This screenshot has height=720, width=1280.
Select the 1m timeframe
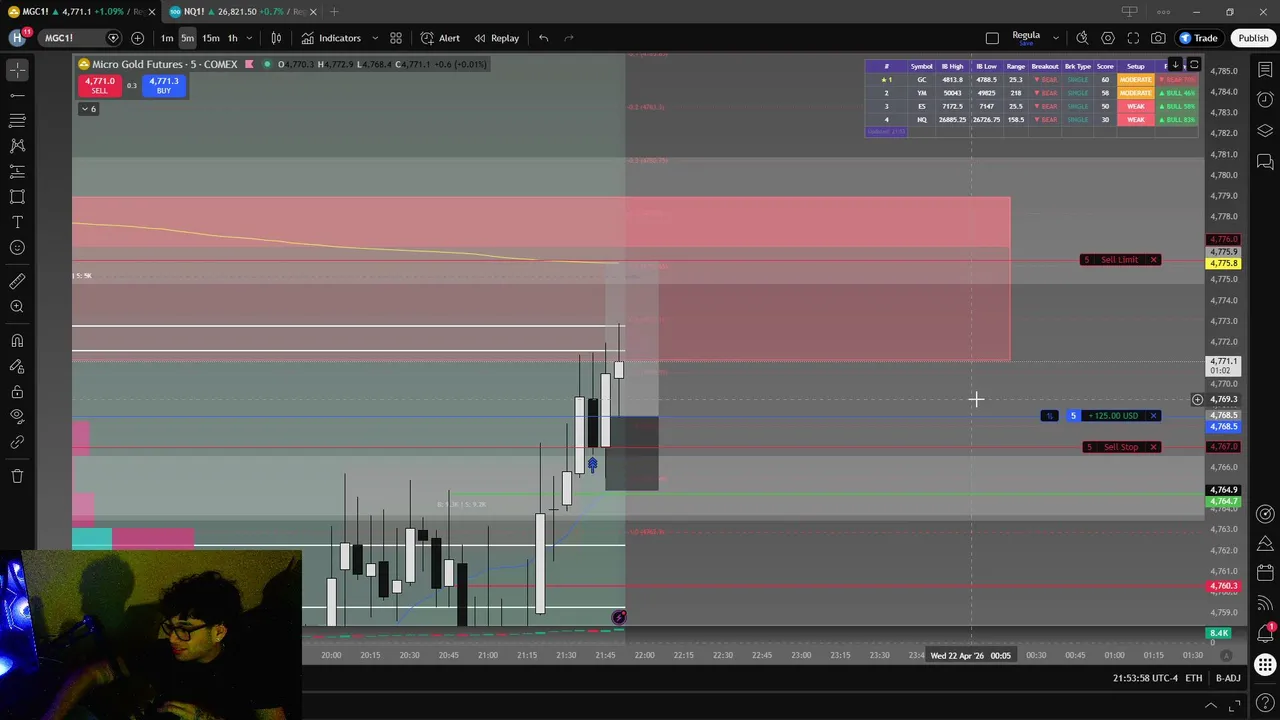point(167,38)
